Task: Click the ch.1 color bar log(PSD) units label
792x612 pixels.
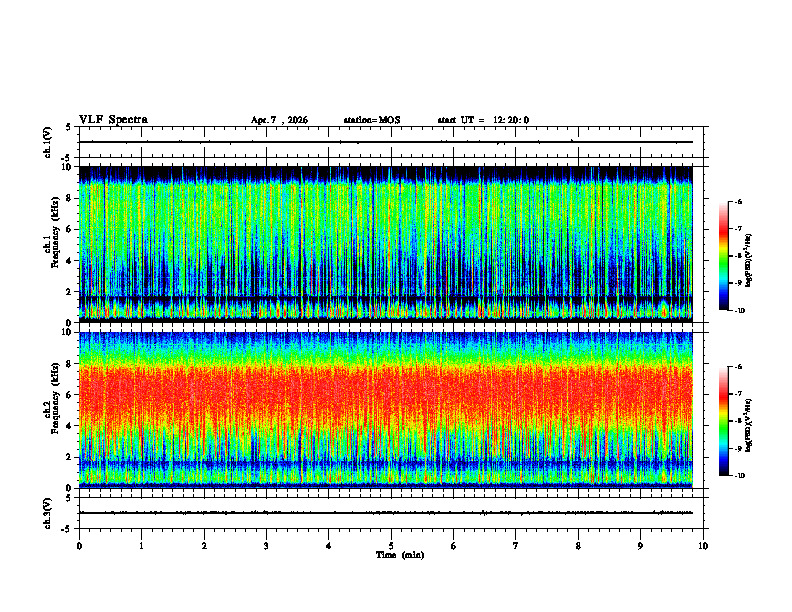Action: coord(749,260)
